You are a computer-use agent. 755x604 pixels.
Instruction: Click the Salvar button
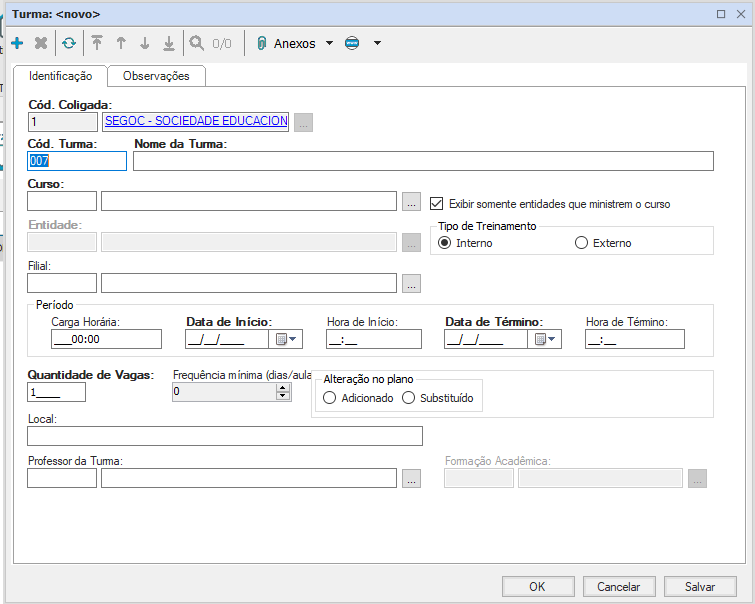coord(700,587)
